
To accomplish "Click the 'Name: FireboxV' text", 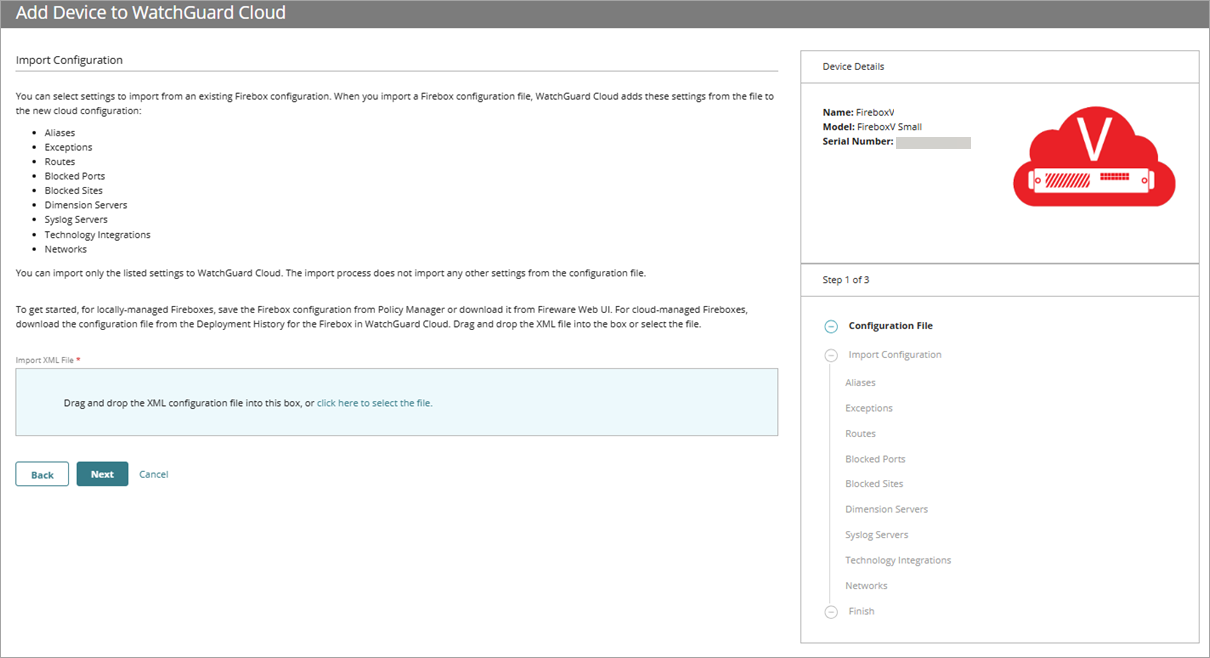I will click(x=858, y=113).
